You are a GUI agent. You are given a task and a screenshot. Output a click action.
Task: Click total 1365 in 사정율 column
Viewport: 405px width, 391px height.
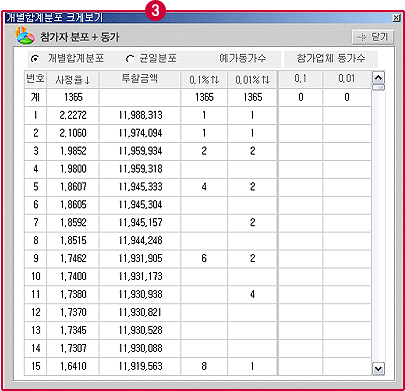coord(73,97)
